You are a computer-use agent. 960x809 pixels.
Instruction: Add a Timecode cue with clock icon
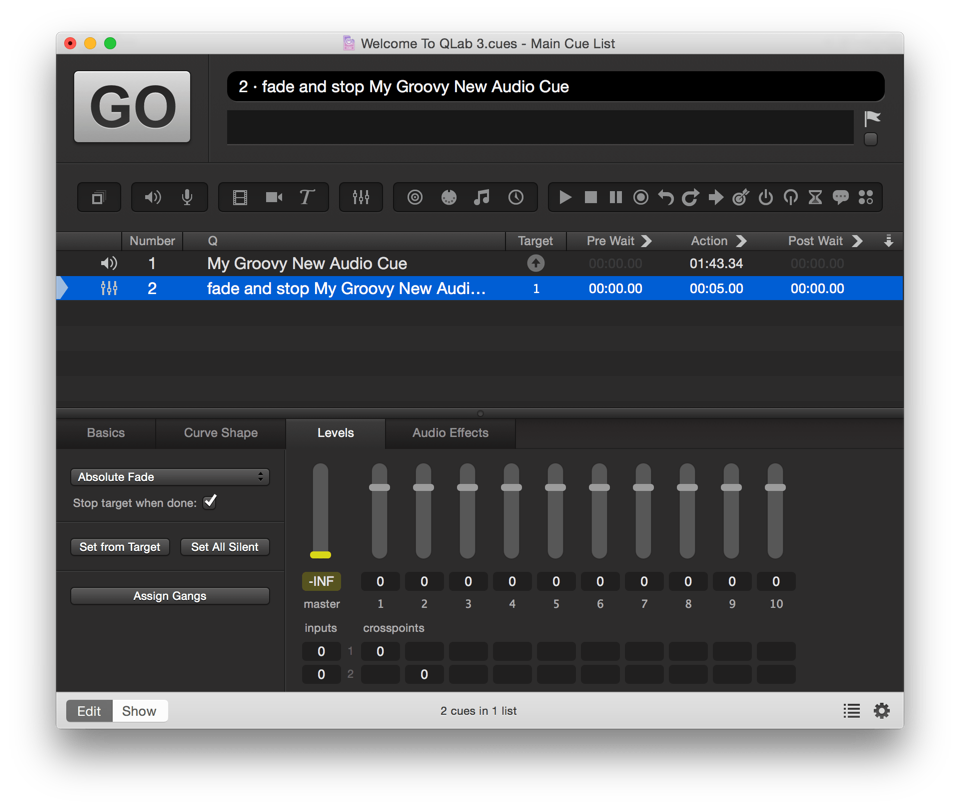[516, 198]
